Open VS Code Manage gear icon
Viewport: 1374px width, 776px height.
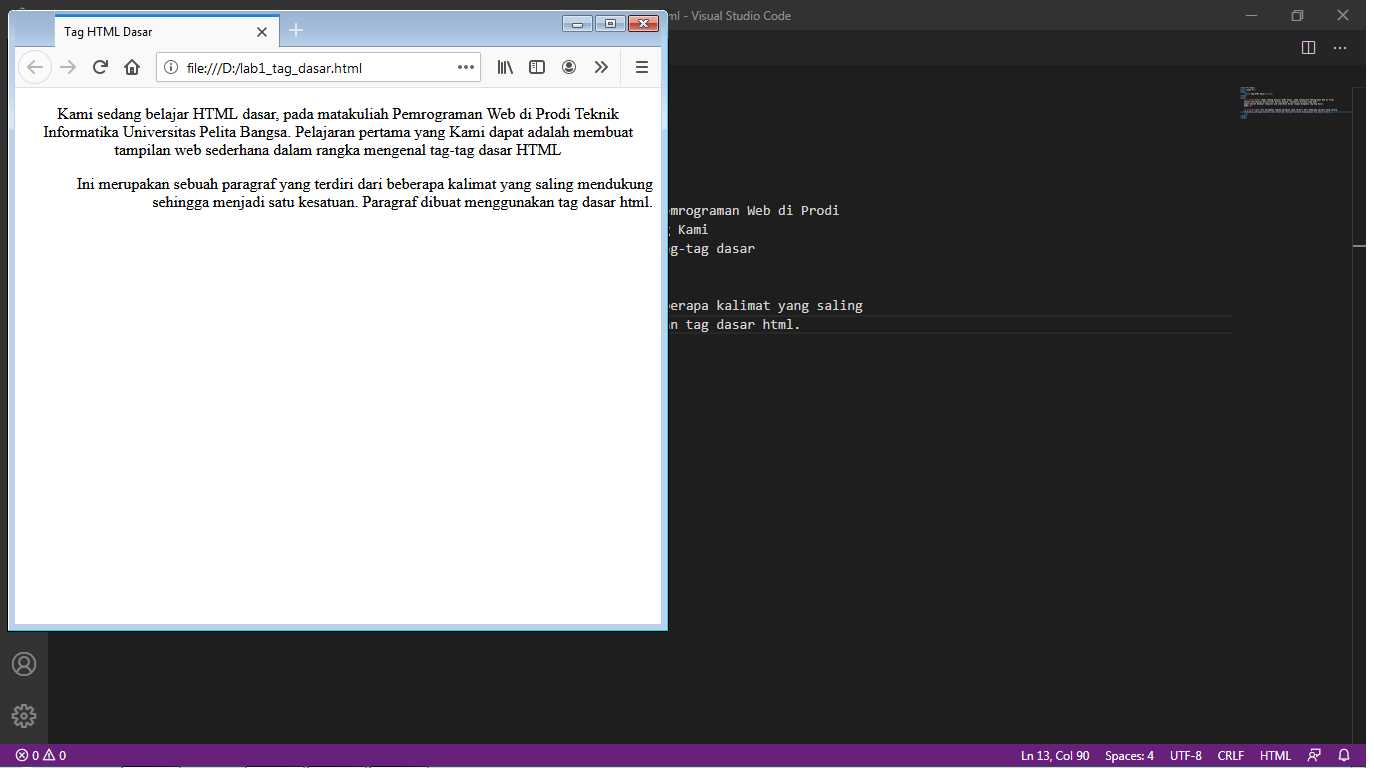pos(24,716)
